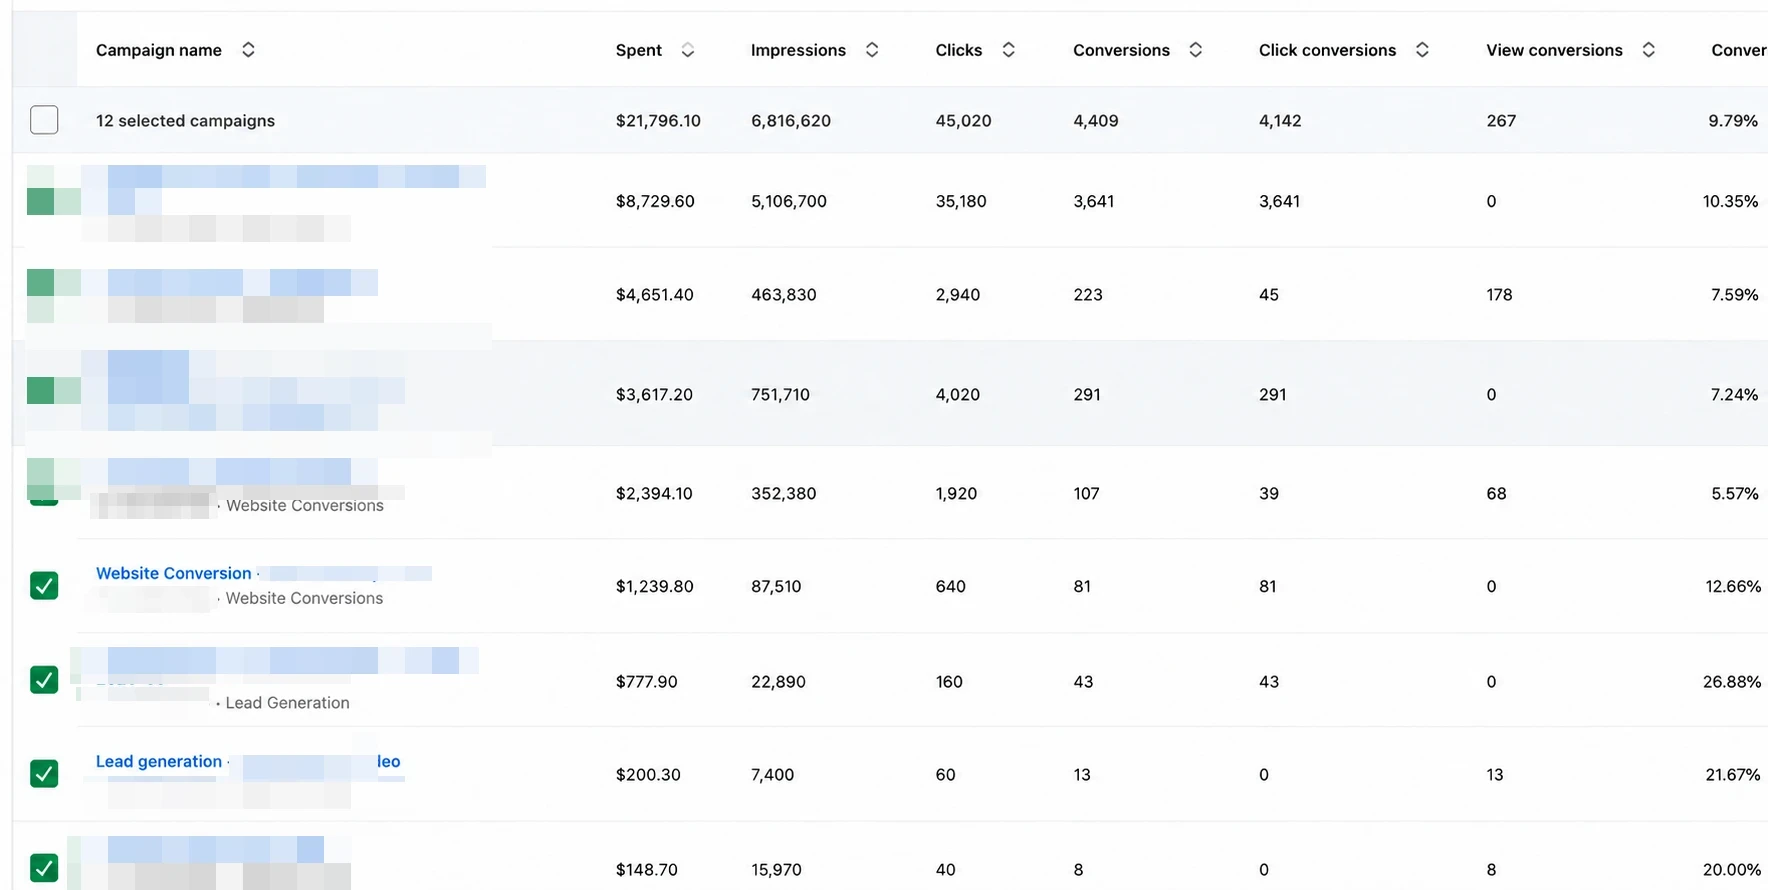Sort Impressions column using arrows icon
The image size is (1768, 890).
point(872,50)
